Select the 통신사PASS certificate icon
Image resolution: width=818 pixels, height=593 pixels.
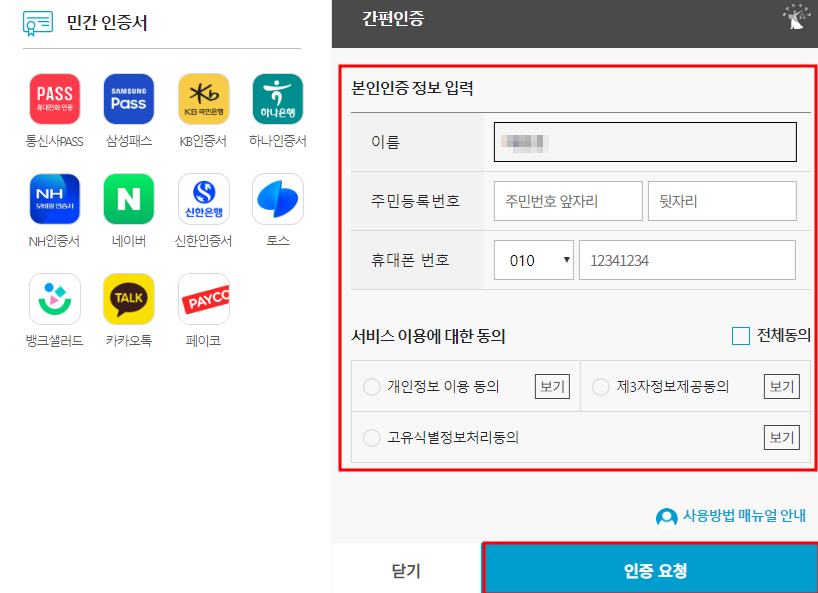tap(54, 98)
